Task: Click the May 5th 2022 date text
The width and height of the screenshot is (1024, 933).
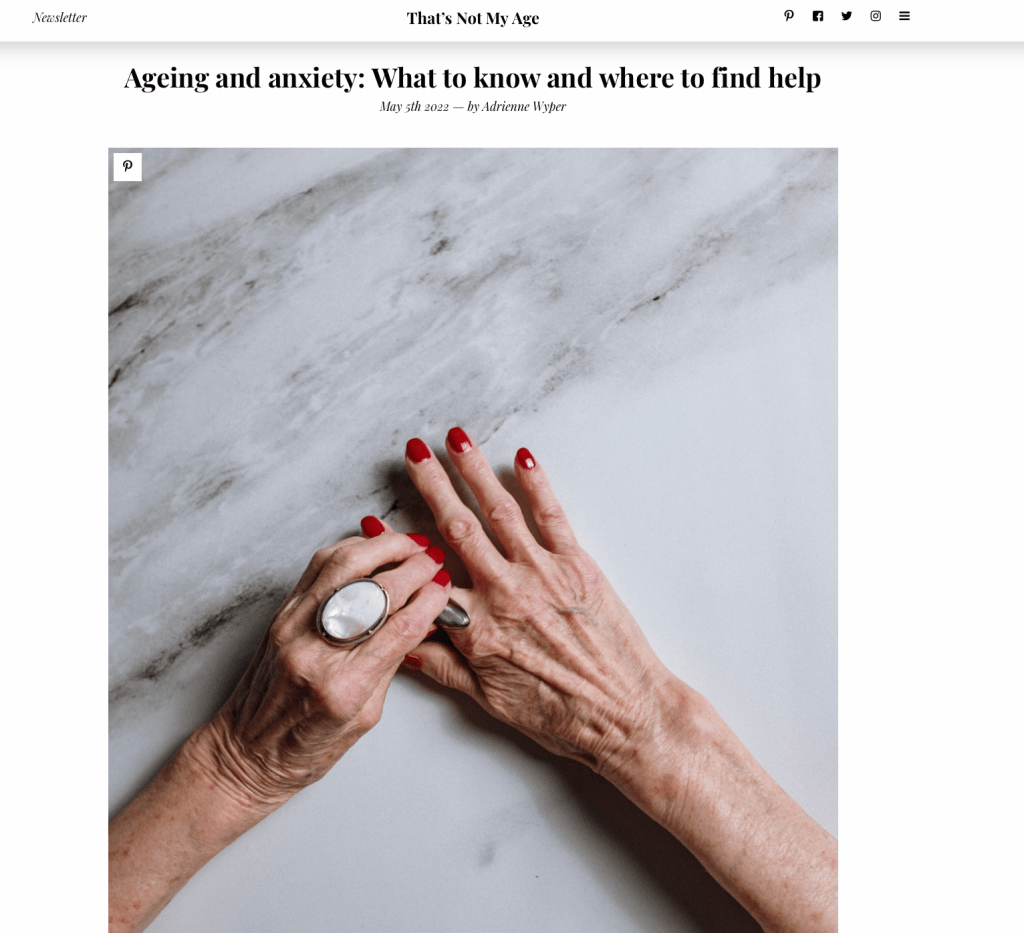Action: (x=414, y=106)
